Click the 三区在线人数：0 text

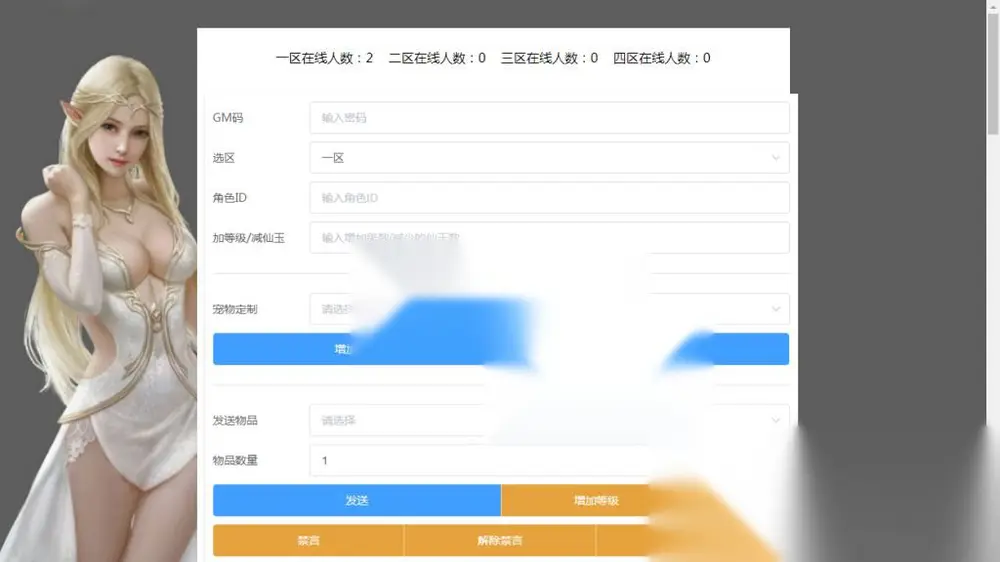click(549, 58)
